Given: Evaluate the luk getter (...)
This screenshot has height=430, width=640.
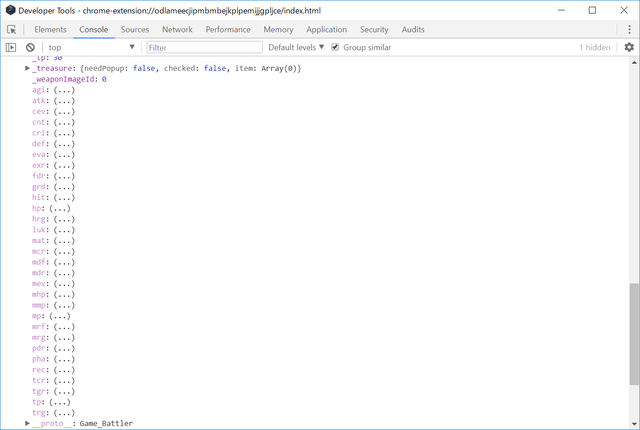Looking at the screenshot, I should [x=64, y=230].
